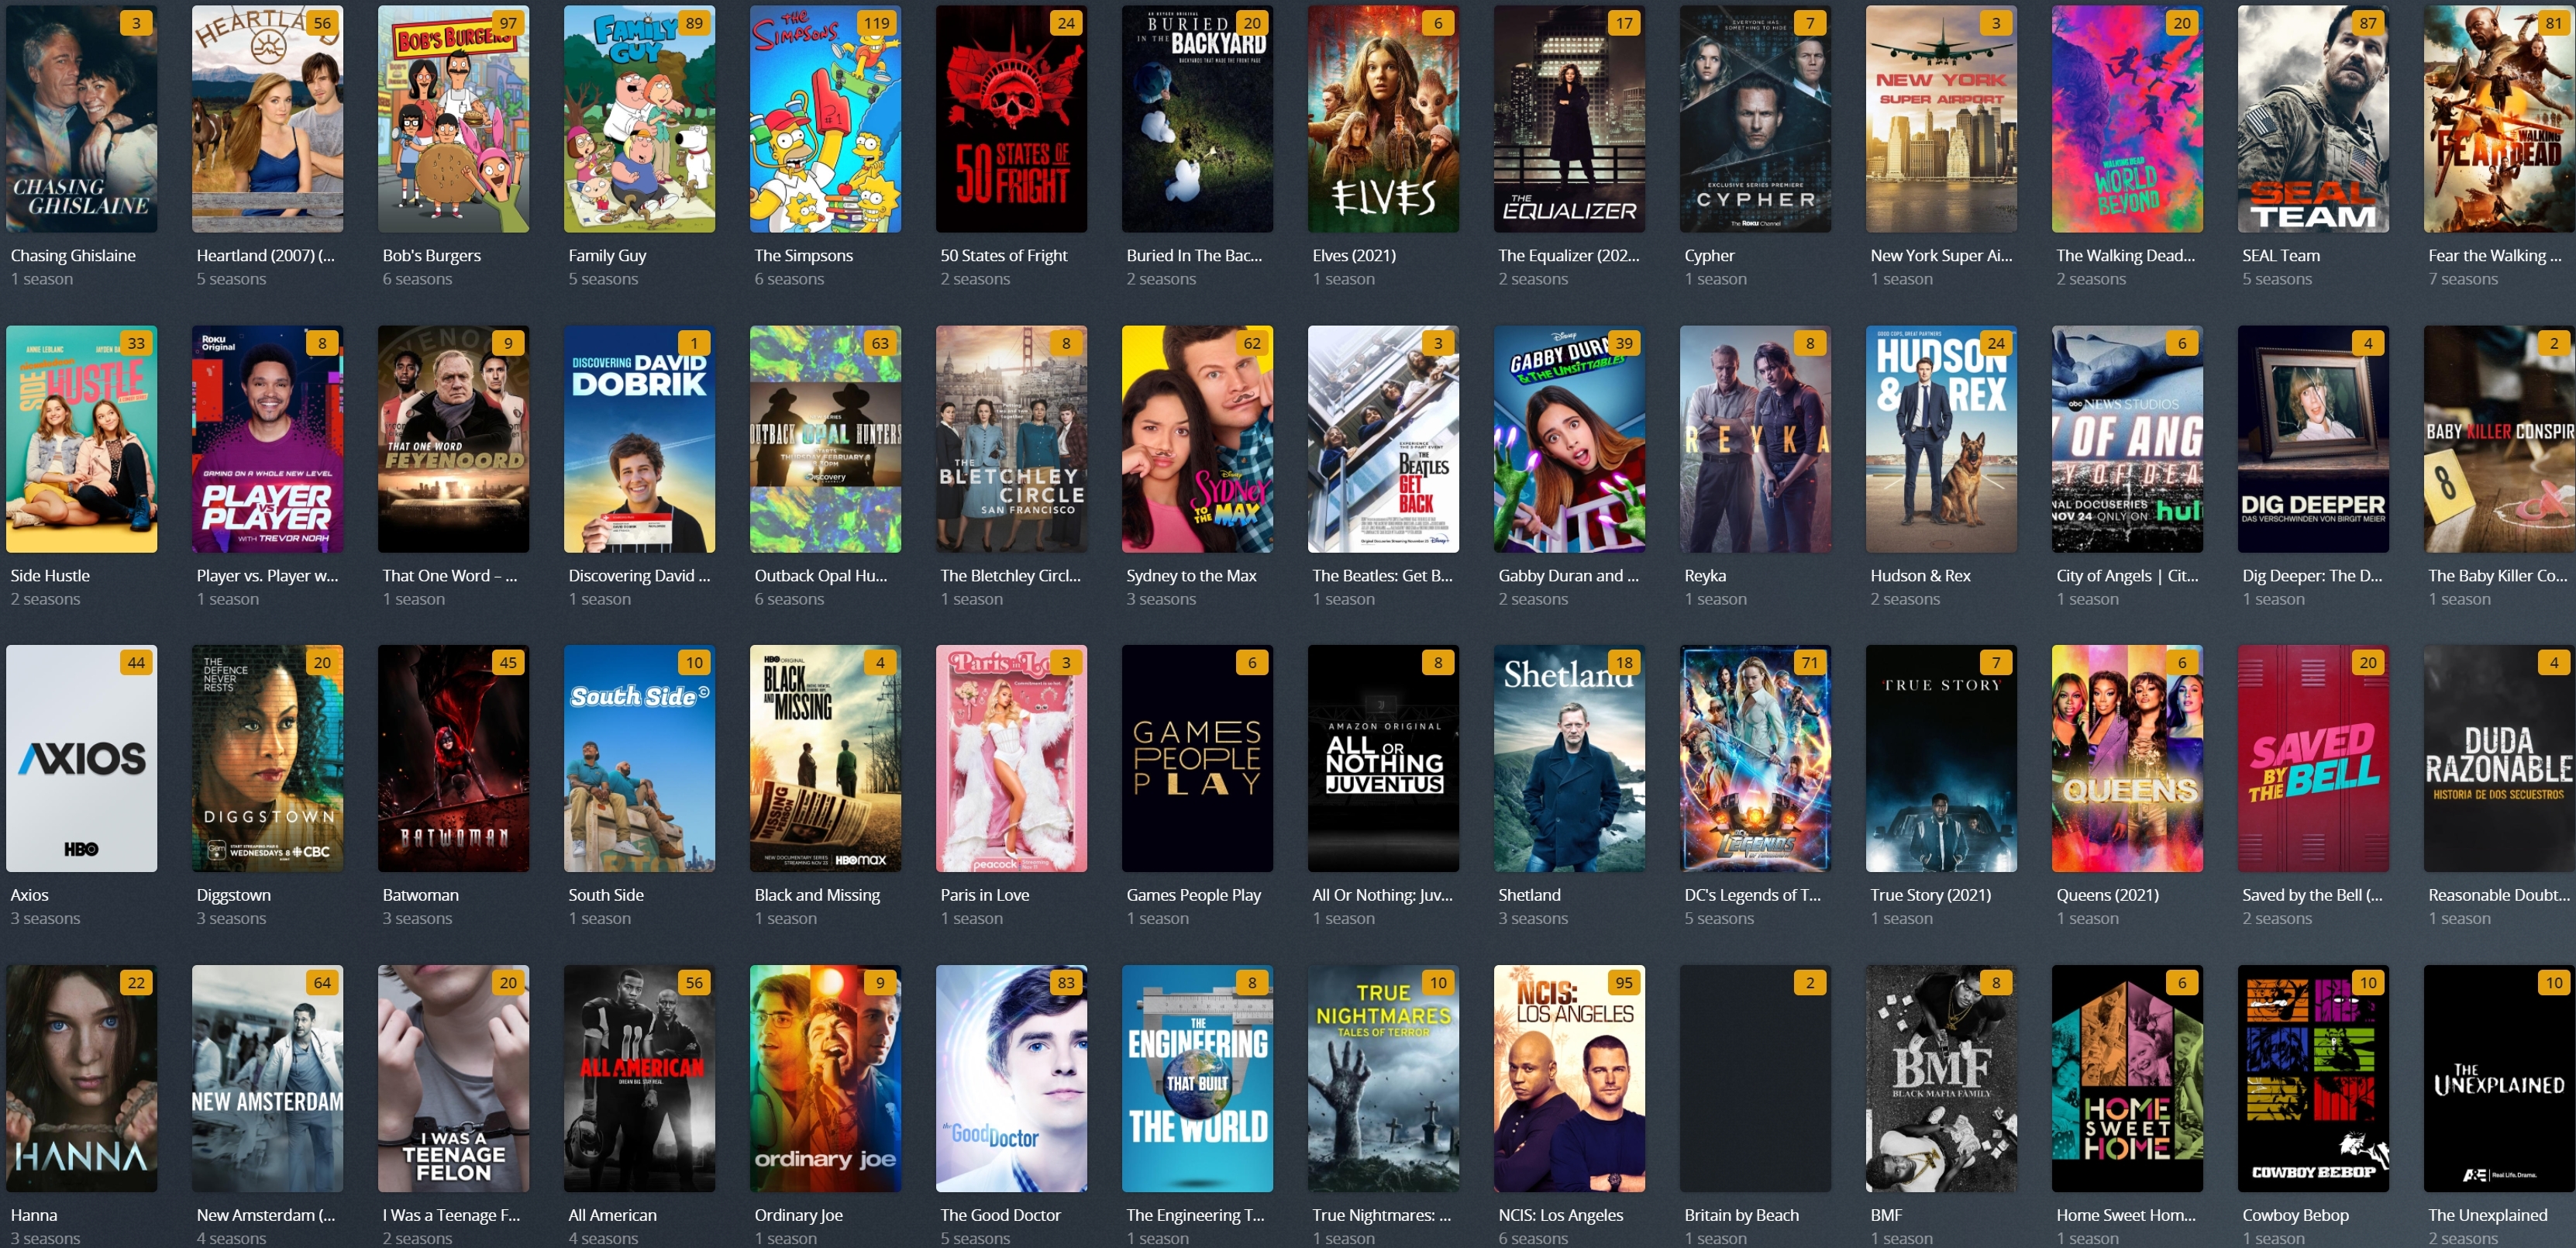Click the 97 badge on Bob's Burgers
Image resolution: width=2576 pixels, height=1248 pixels.
point(508,23)
